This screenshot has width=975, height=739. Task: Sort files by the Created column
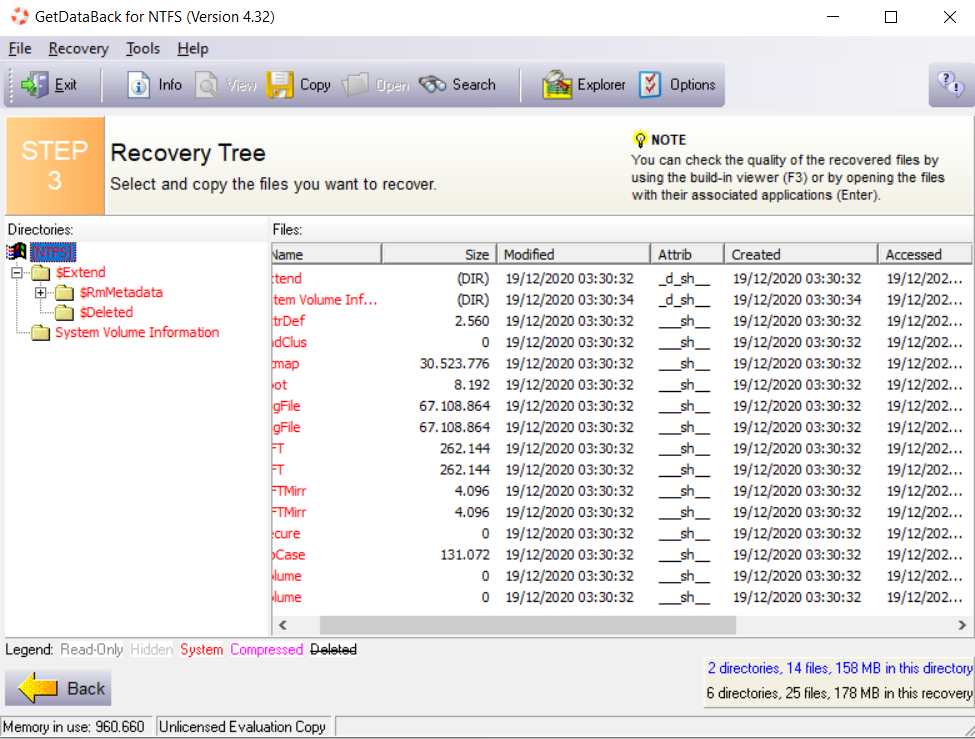pyautogui.click(x=801, y=254)
